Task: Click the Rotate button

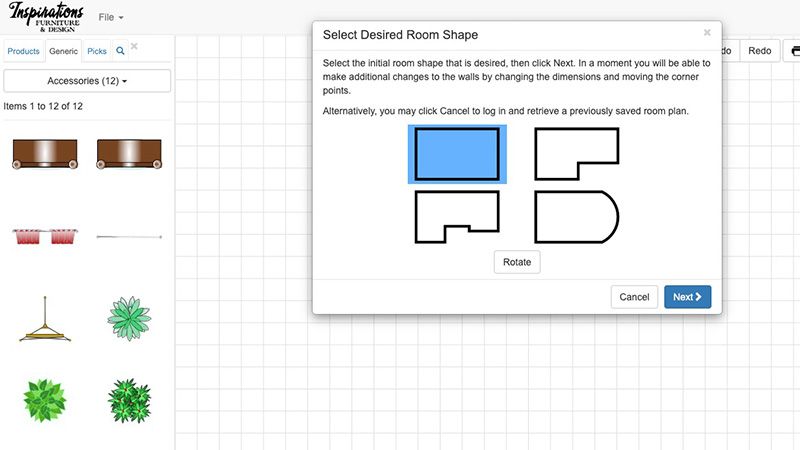Action: coord(517,262)
